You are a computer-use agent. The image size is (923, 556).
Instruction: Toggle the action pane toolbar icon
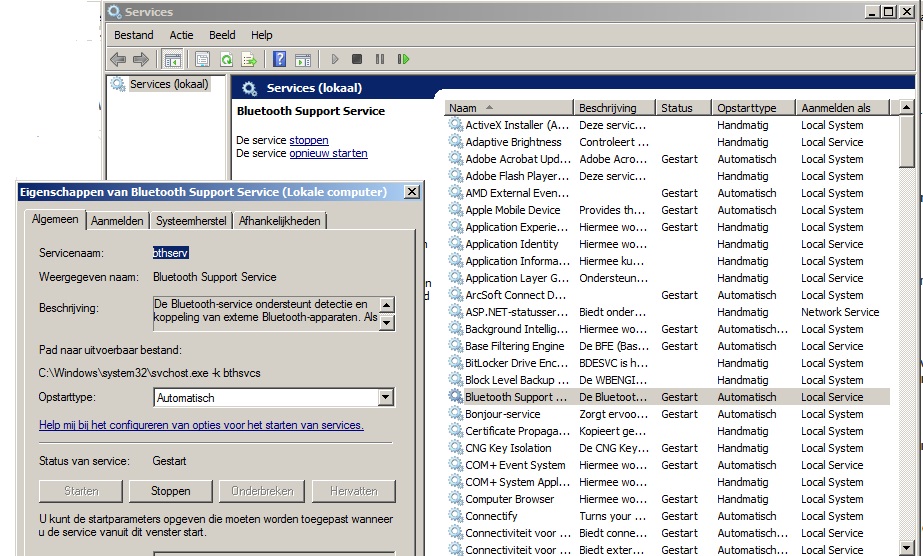click(303, 59)
